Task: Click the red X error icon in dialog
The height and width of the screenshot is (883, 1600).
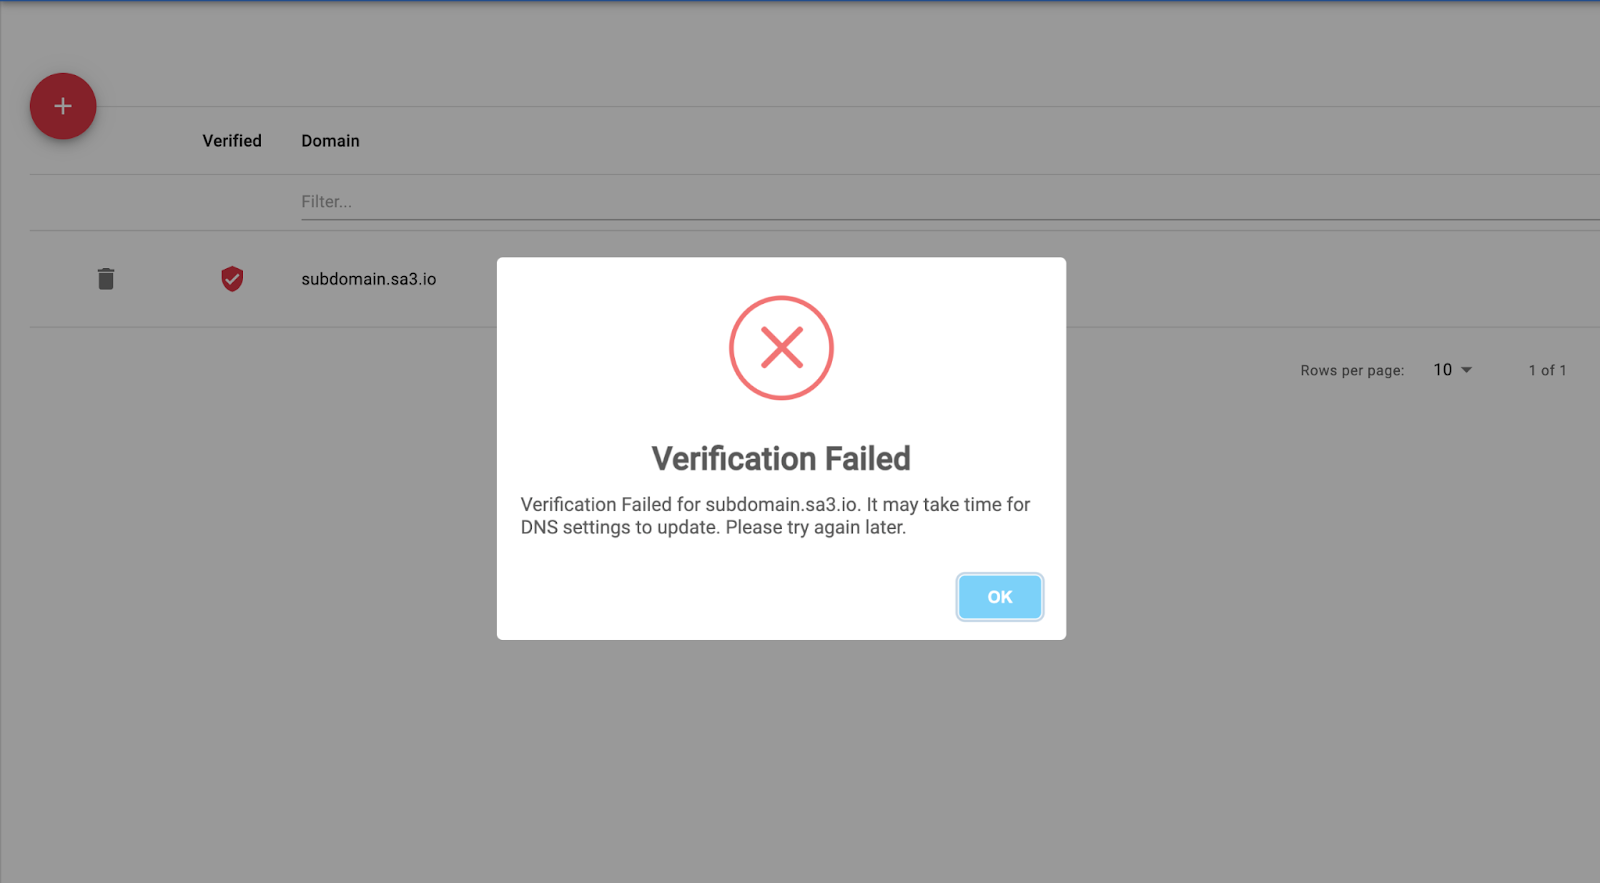Action: pyautogui.click(x=781, y=348)
